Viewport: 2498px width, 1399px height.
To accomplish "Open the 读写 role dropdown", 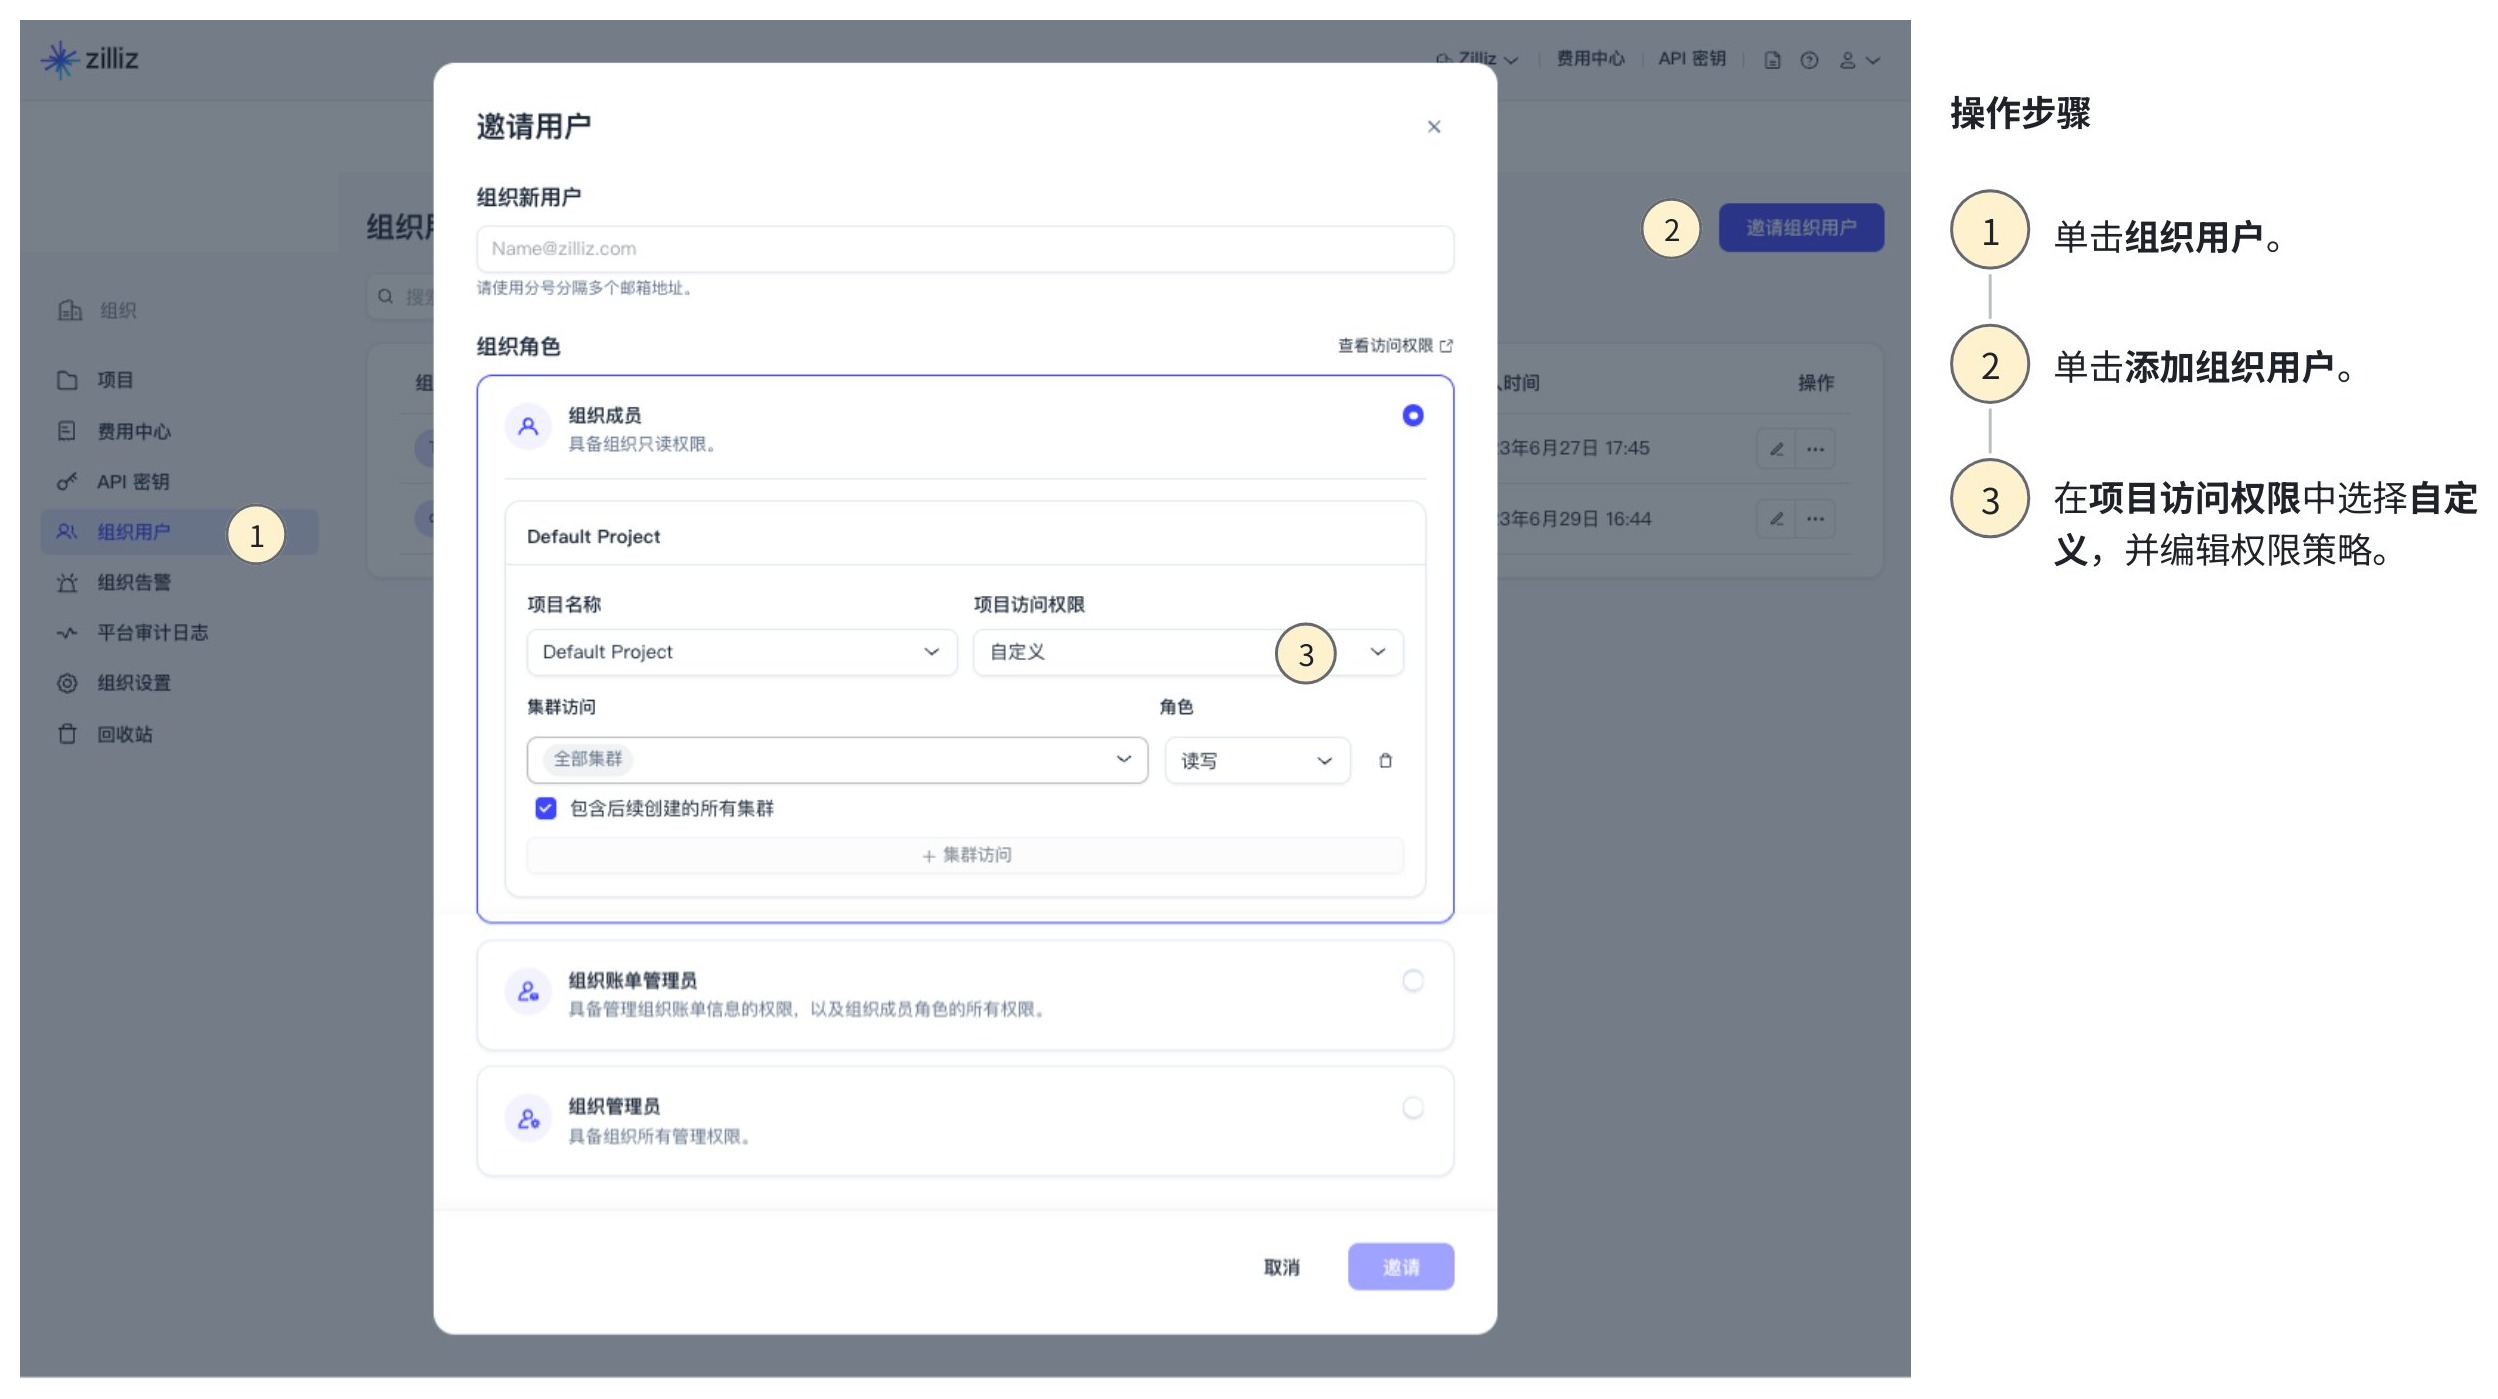I will (1256, 761).
